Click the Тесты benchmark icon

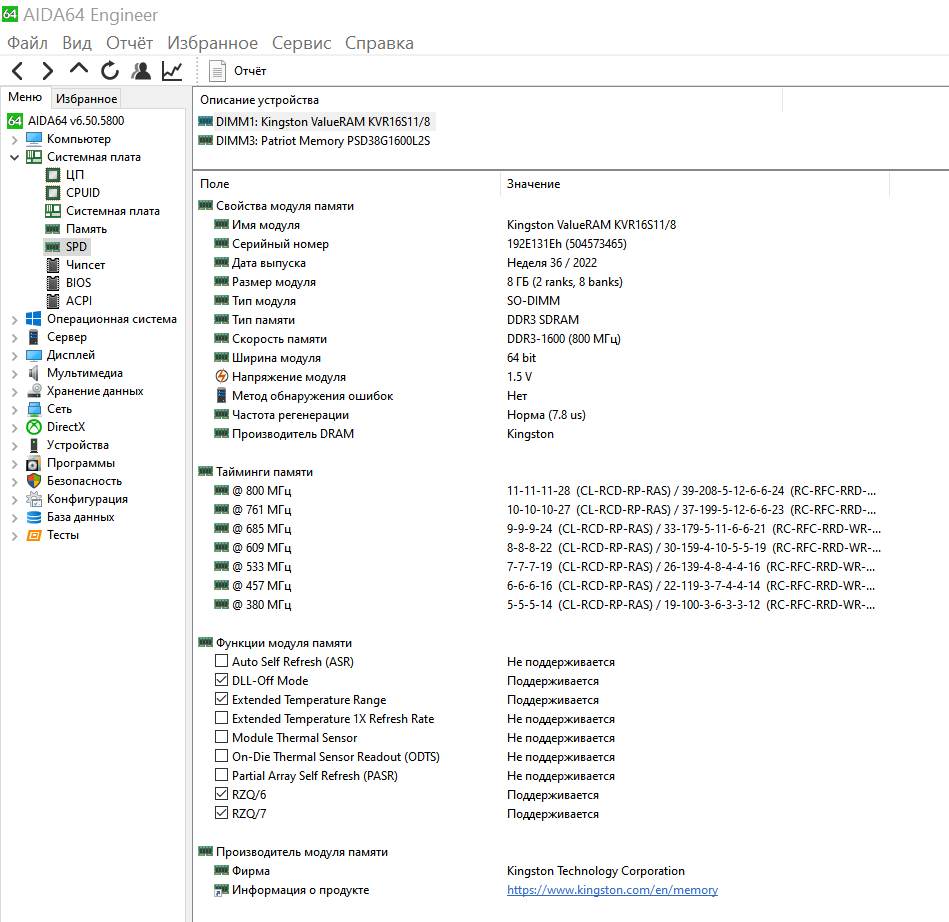click(x=34, y=535)
